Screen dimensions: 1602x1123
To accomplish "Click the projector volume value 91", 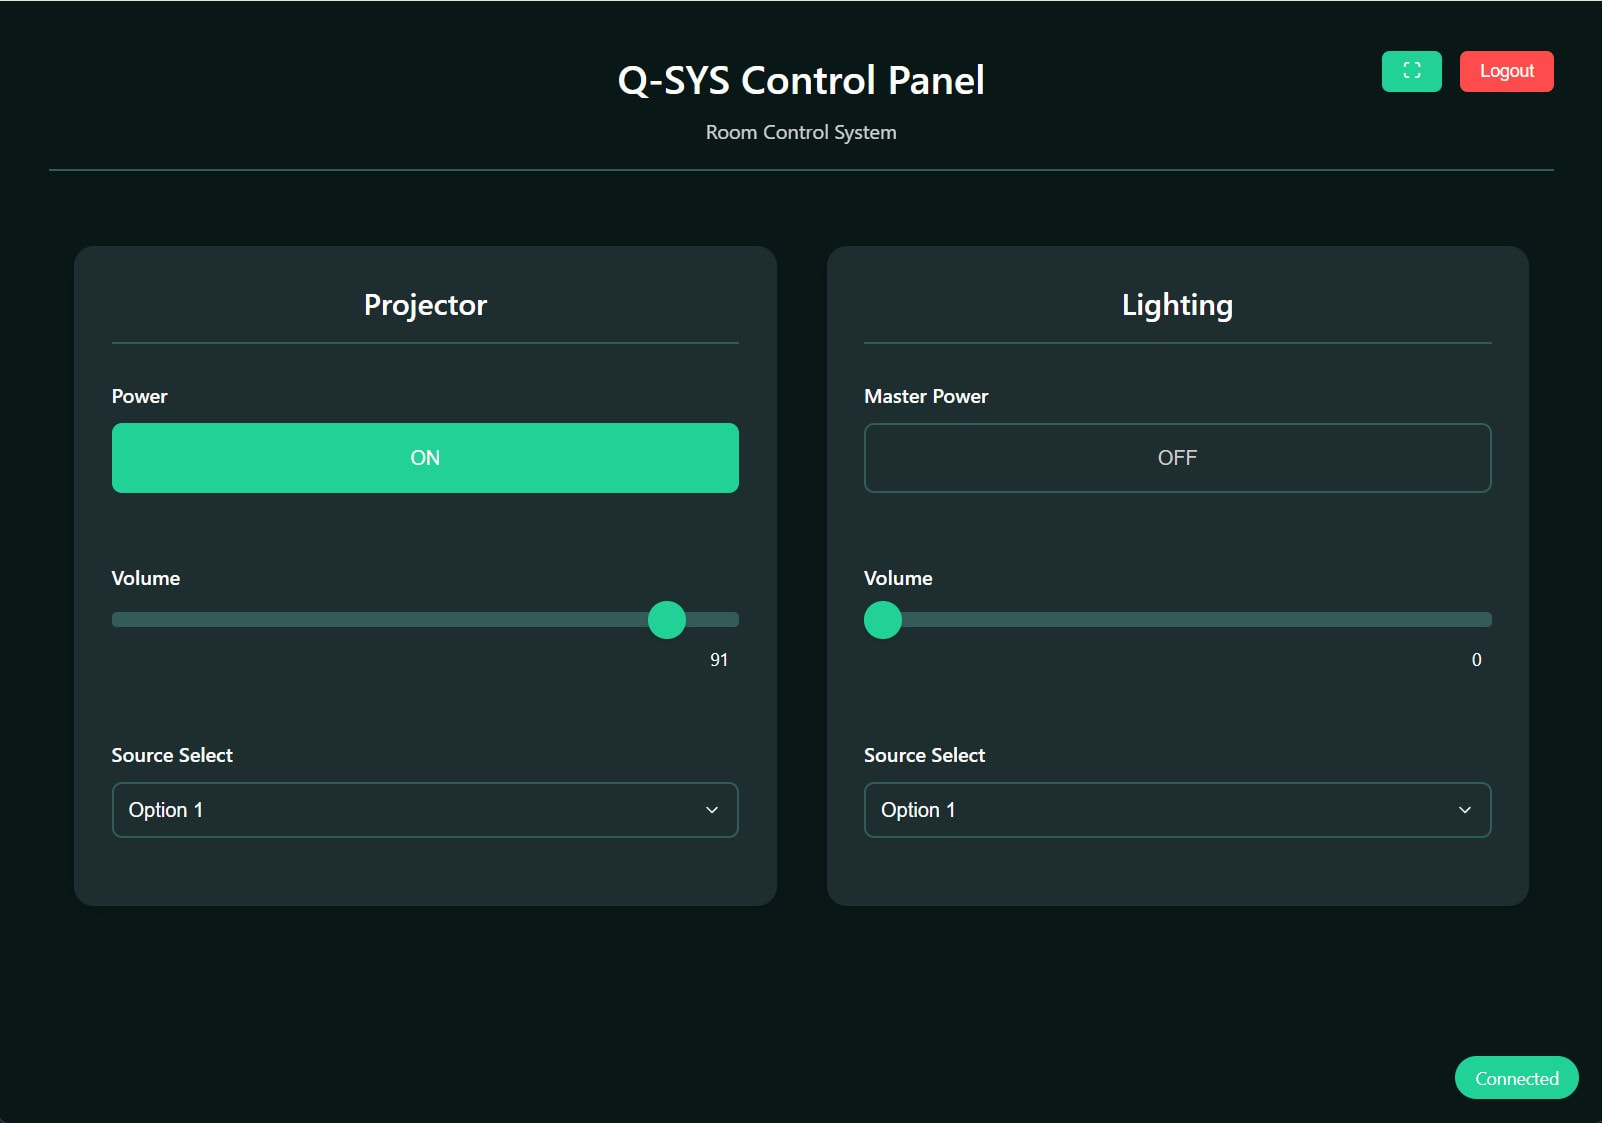I will point(718,659).
